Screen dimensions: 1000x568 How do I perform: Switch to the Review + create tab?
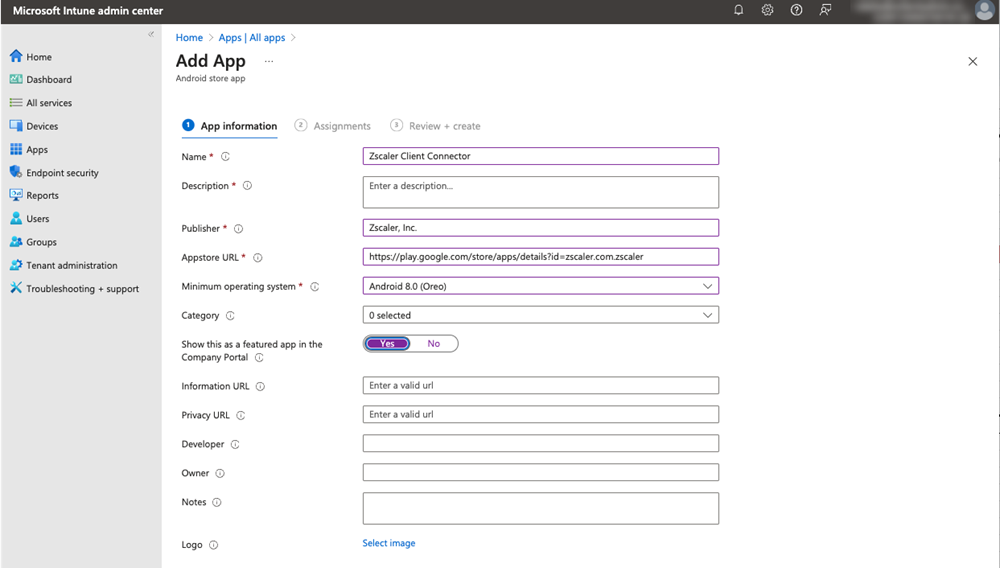point(435,126)
